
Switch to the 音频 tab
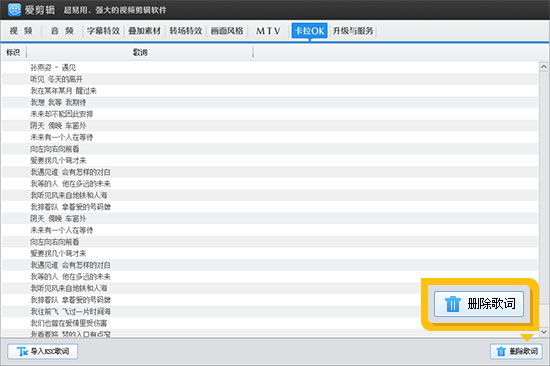coord(62,31)
